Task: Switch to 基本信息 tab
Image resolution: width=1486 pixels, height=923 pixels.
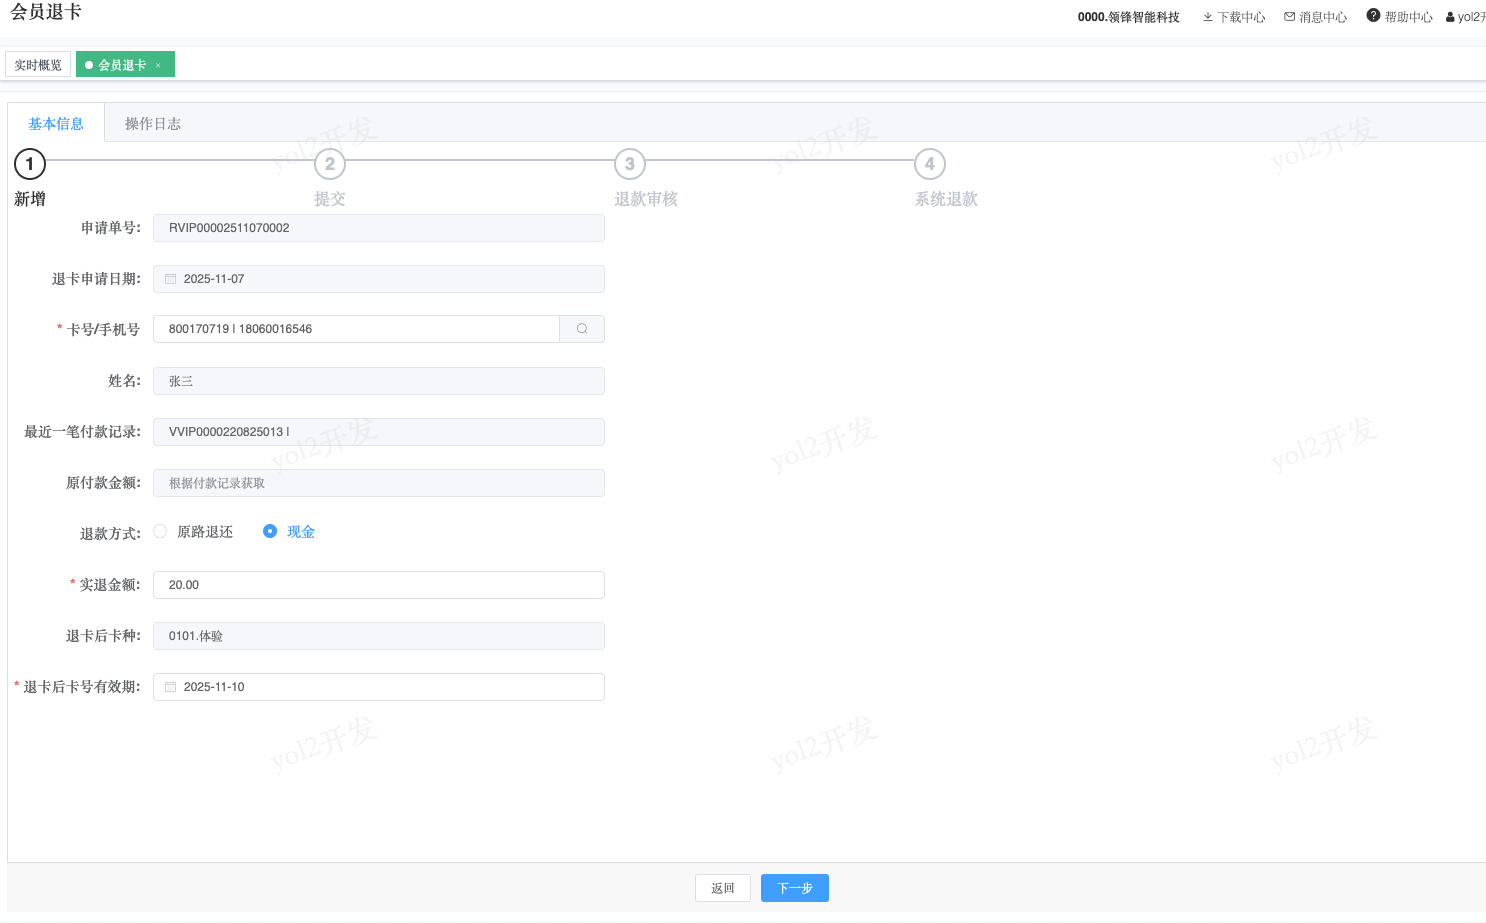Action: [x=56, y=123]
